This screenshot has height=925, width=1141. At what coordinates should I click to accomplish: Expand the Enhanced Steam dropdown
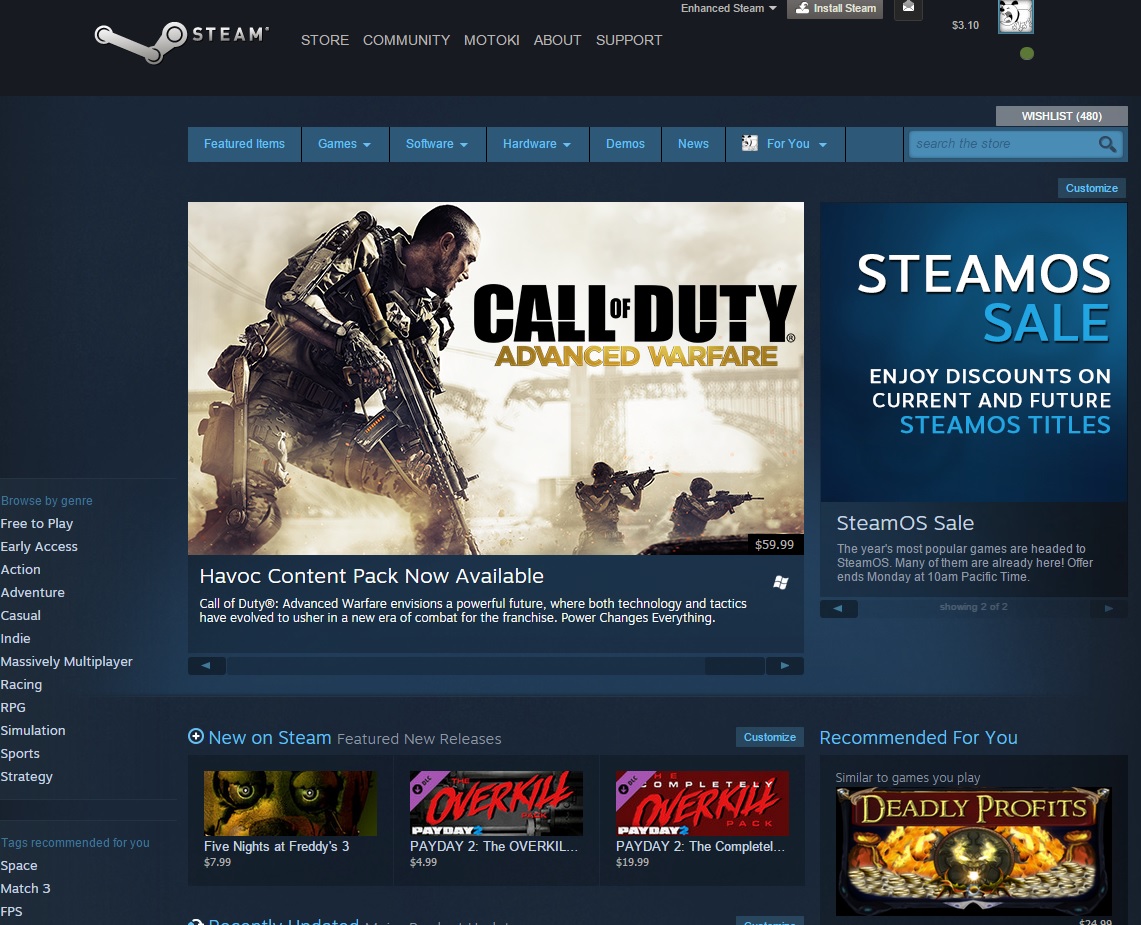[728, 8]
